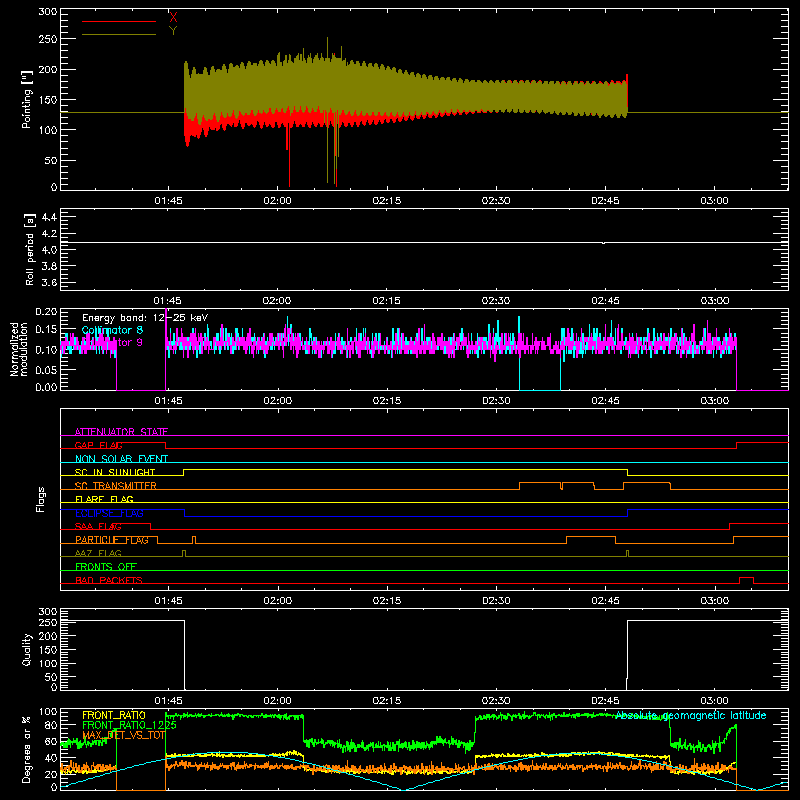Viewport: 800px width, 800px height.
Task: Select the PARTICLE_FLAG label
Action: point(112,540)
